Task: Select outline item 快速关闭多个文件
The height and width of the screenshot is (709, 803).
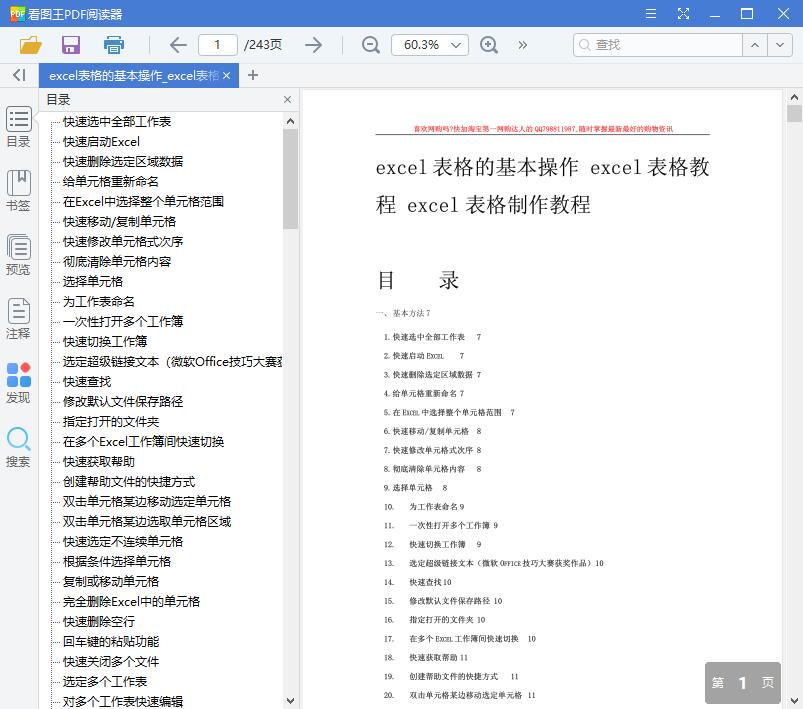Action: (x=111, y=661)
